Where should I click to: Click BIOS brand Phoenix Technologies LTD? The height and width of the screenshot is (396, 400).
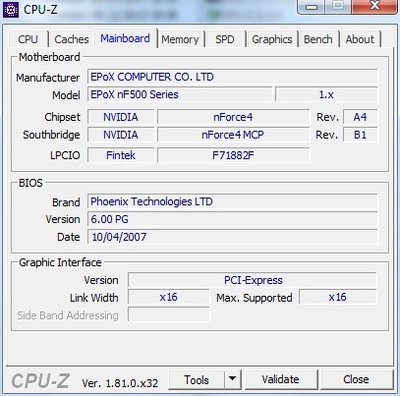[x=232, y=202]
